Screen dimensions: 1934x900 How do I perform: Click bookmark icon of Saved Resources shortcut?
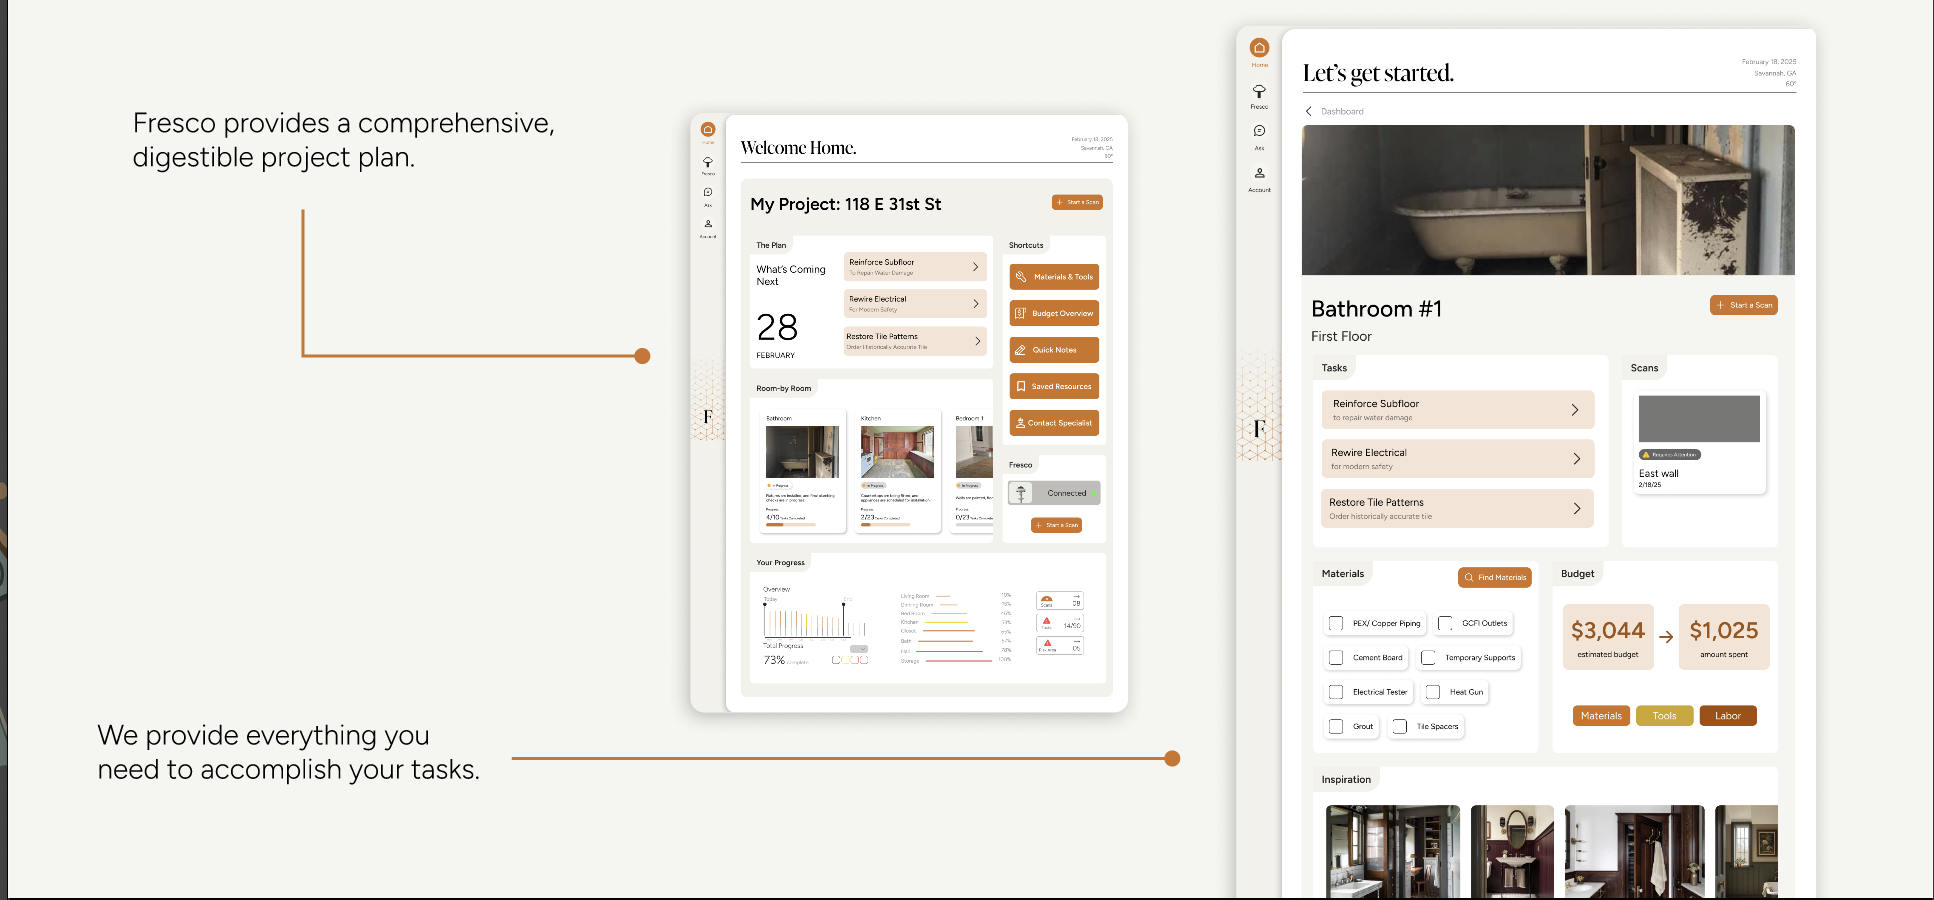pos(1021,386)
